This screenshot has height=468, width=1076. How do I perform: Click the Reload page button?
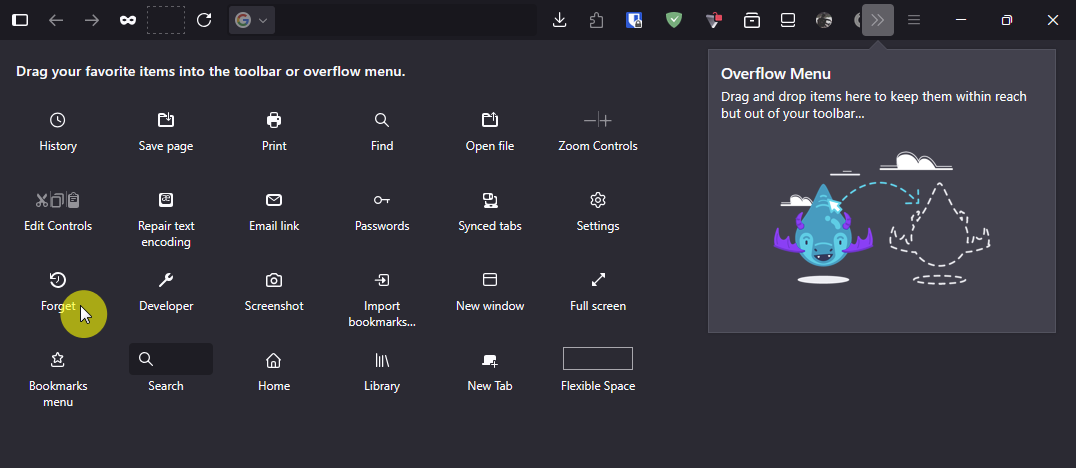pyautogui.click(x=204, y=20)
